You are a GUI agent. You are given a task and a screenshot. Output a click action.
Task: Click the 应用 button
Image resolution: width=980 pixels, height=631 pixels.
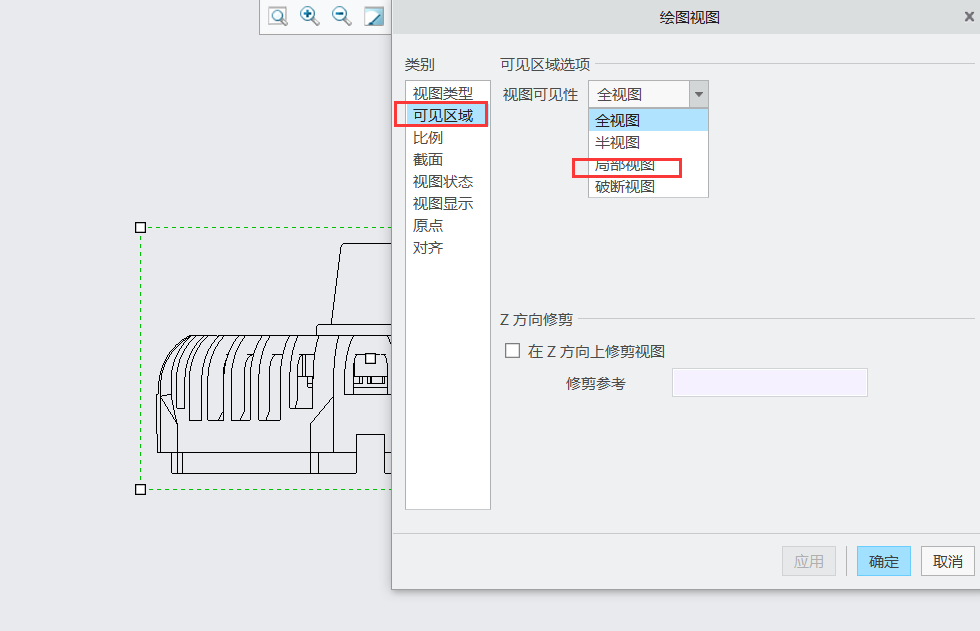809,561
